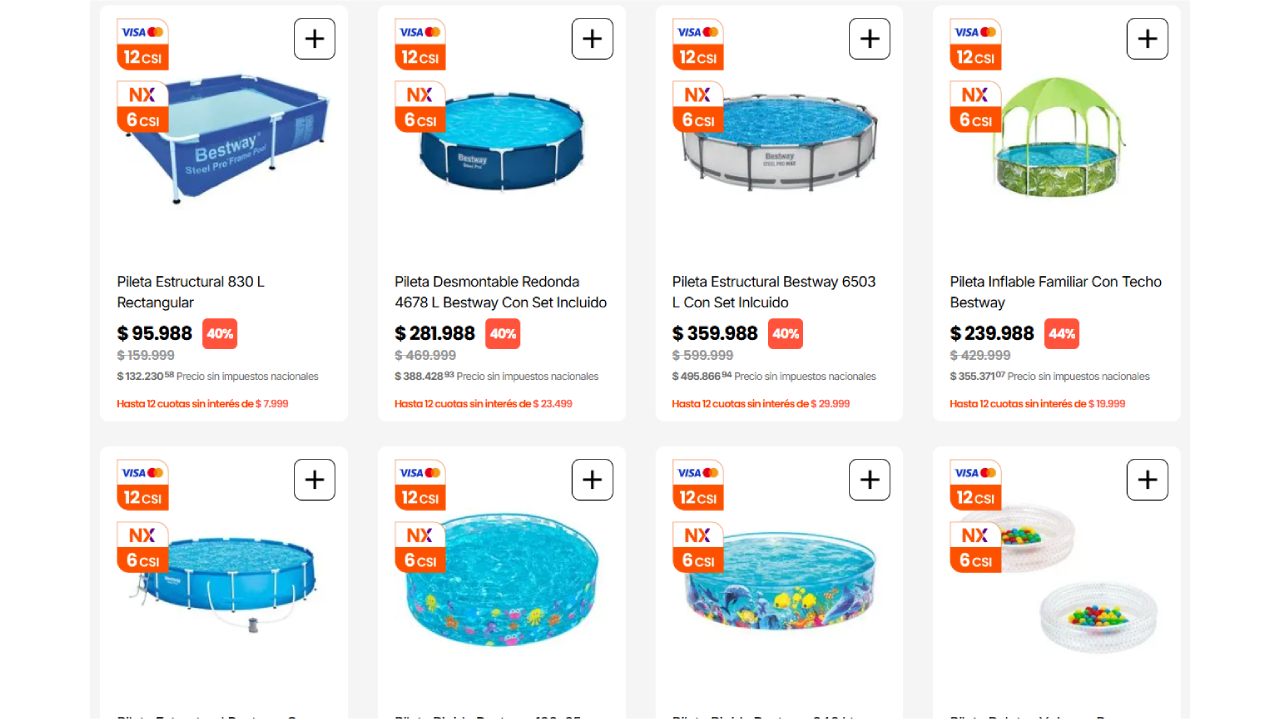Click the VISA 12 CSI badge on Pileta Estructural 830 L

[x=142, y=44]
